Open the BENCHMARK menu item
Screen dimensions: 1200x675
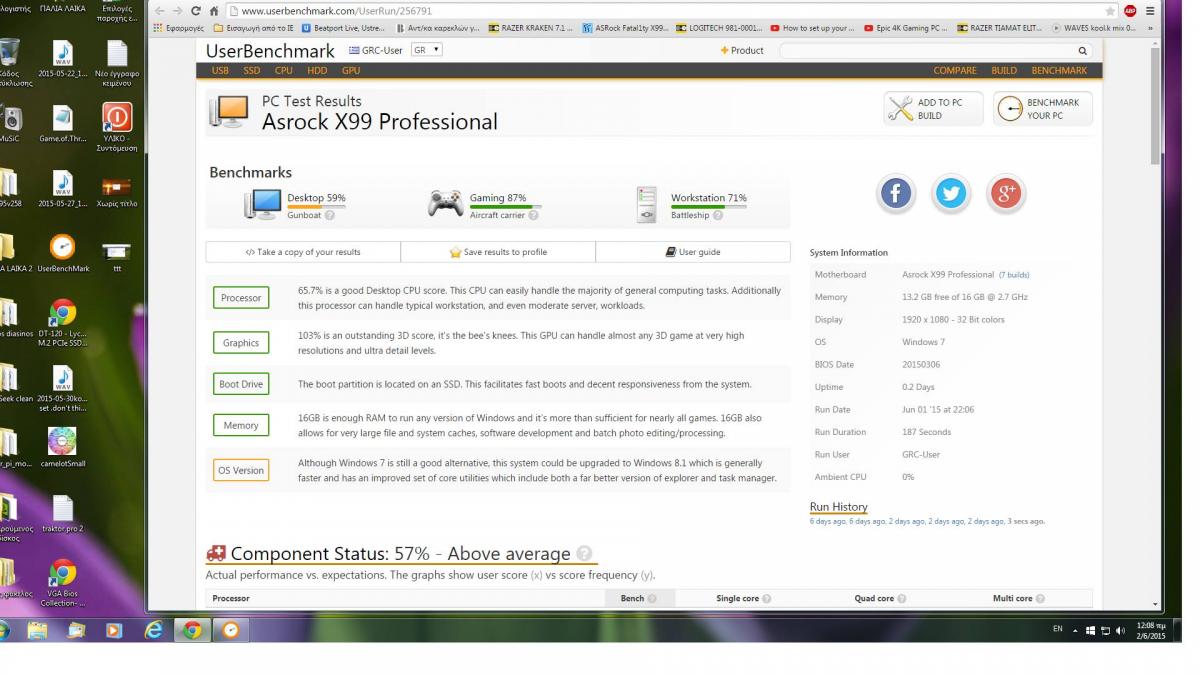[1059, 71]
